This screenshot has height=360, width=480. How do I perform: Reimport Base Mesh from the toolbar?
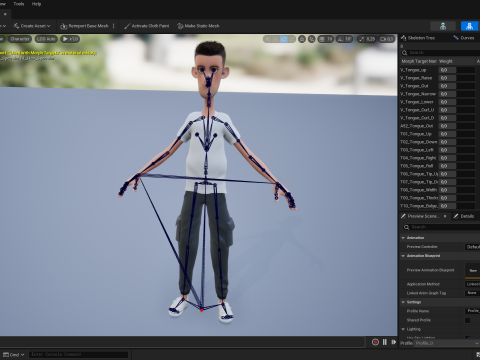pos(84,26)
